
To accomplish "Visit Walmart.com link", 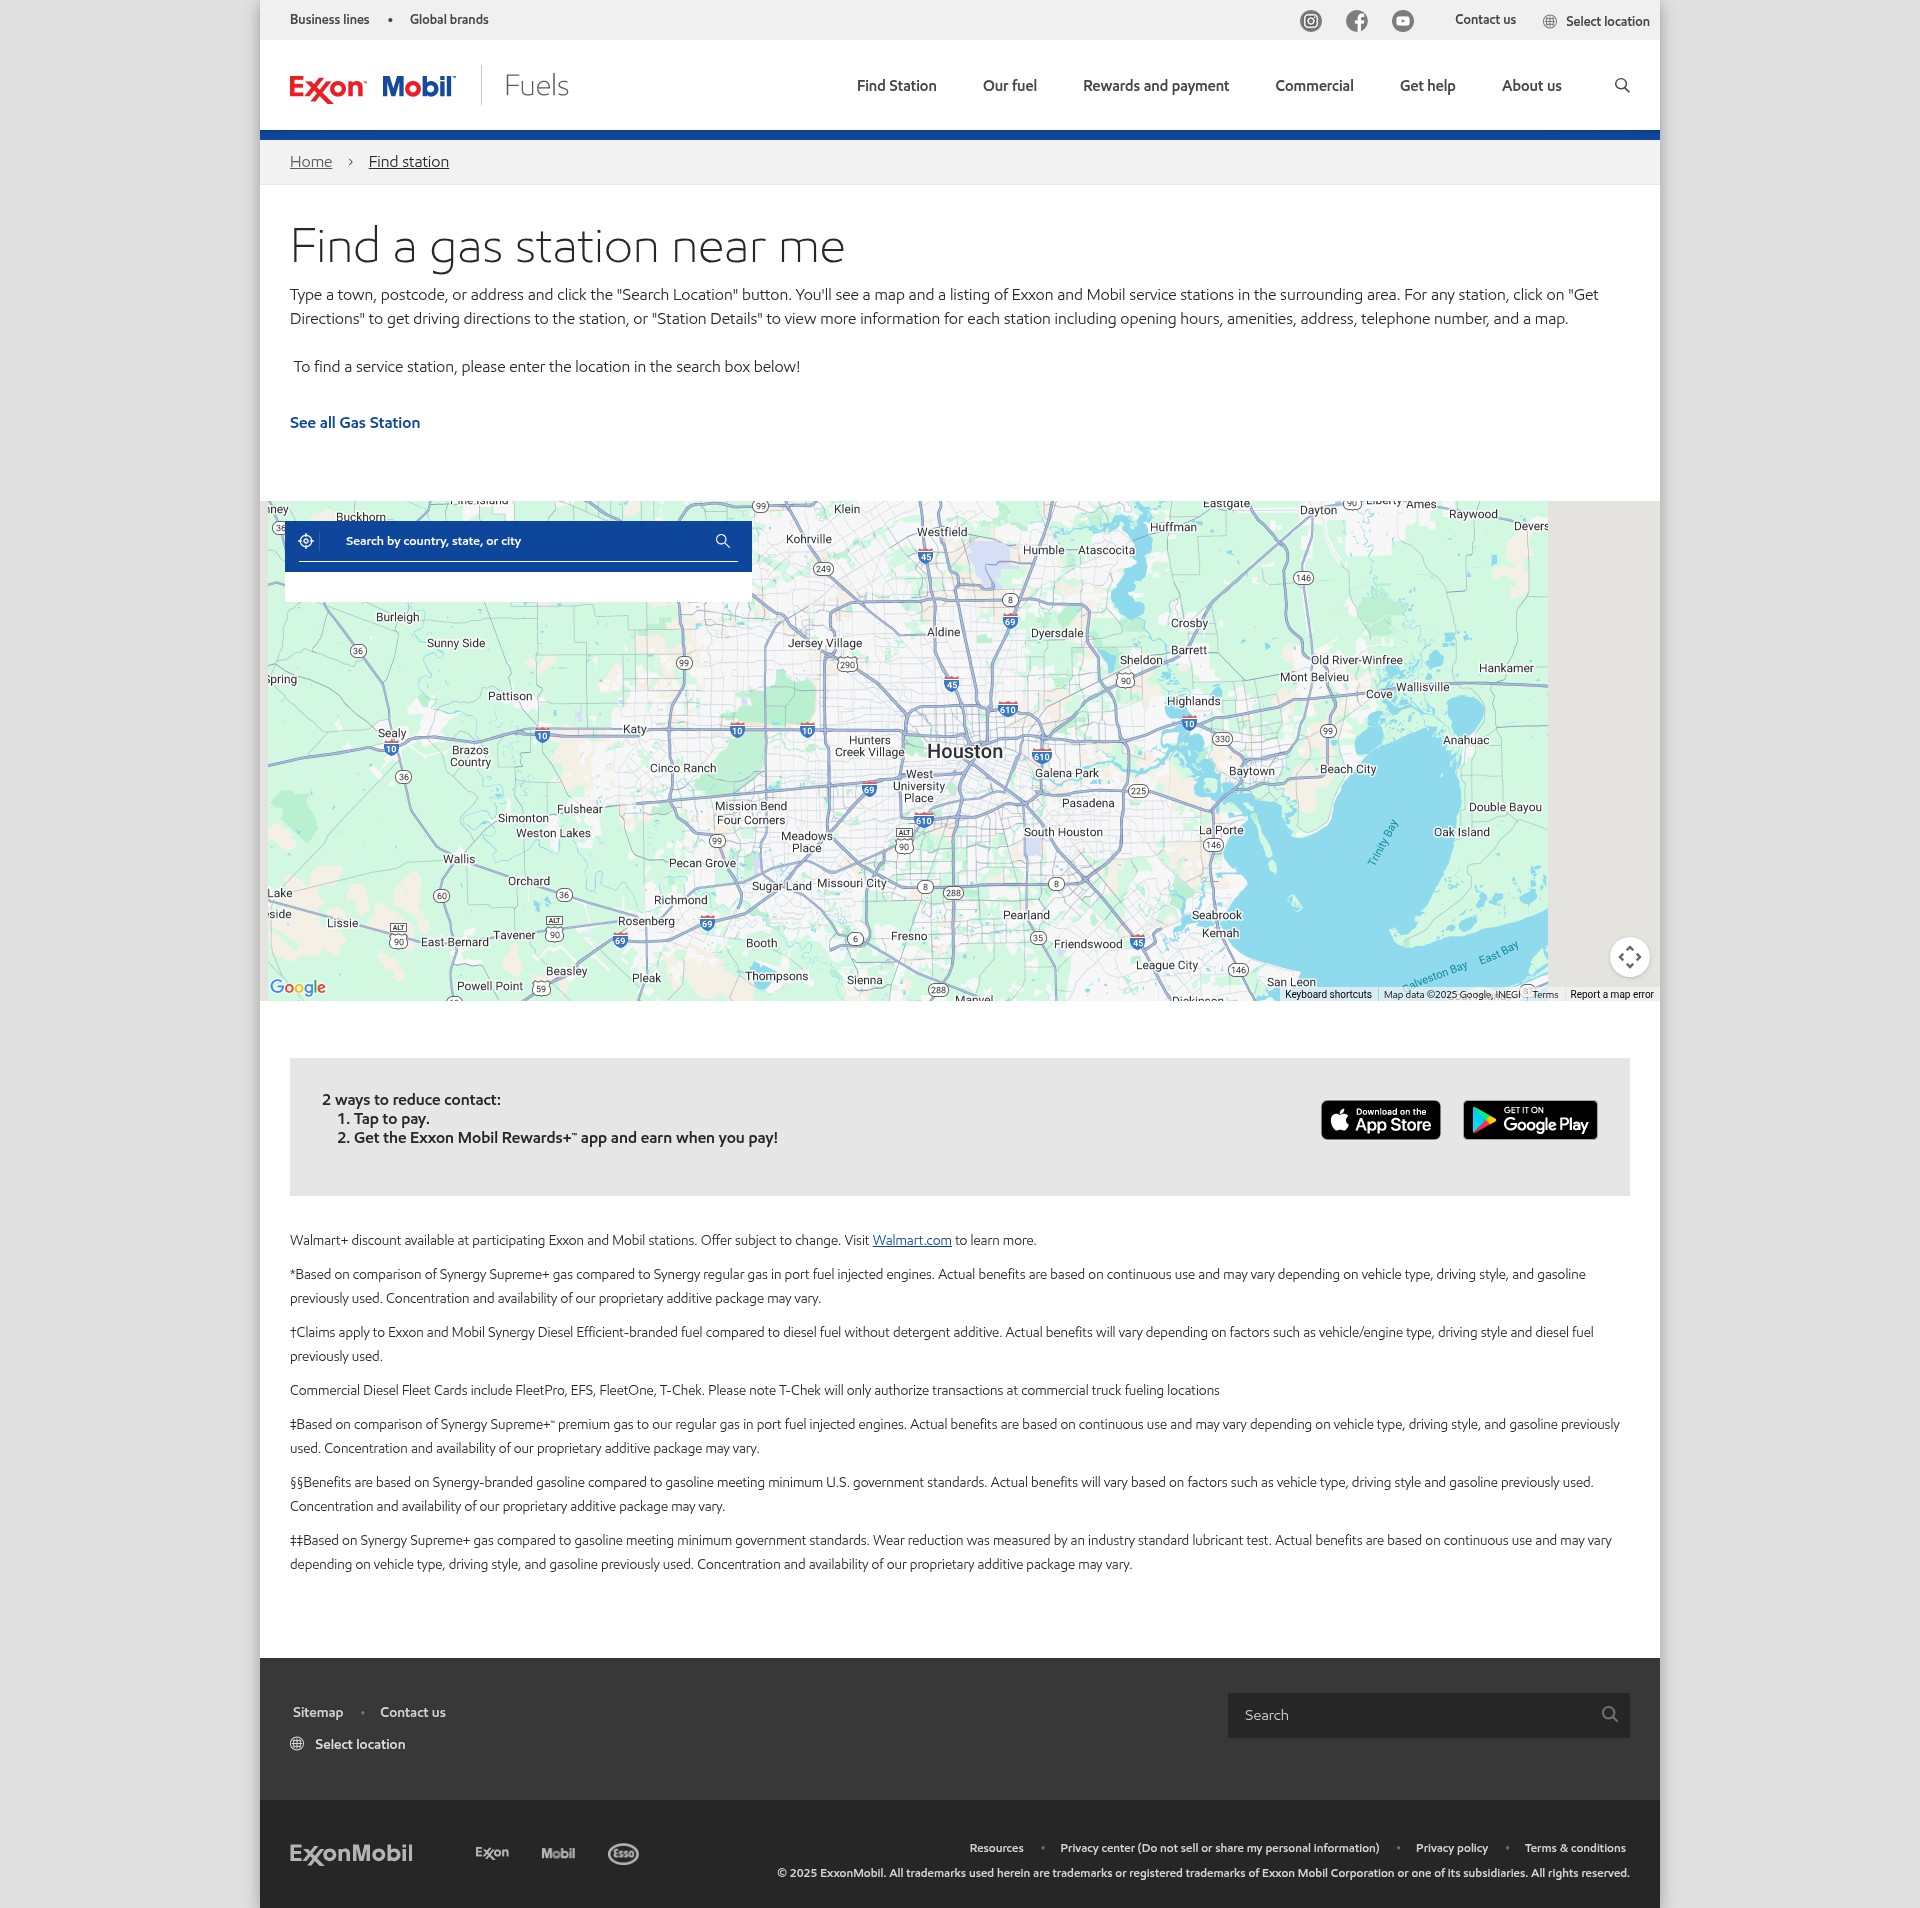I will pos(911,1240).
